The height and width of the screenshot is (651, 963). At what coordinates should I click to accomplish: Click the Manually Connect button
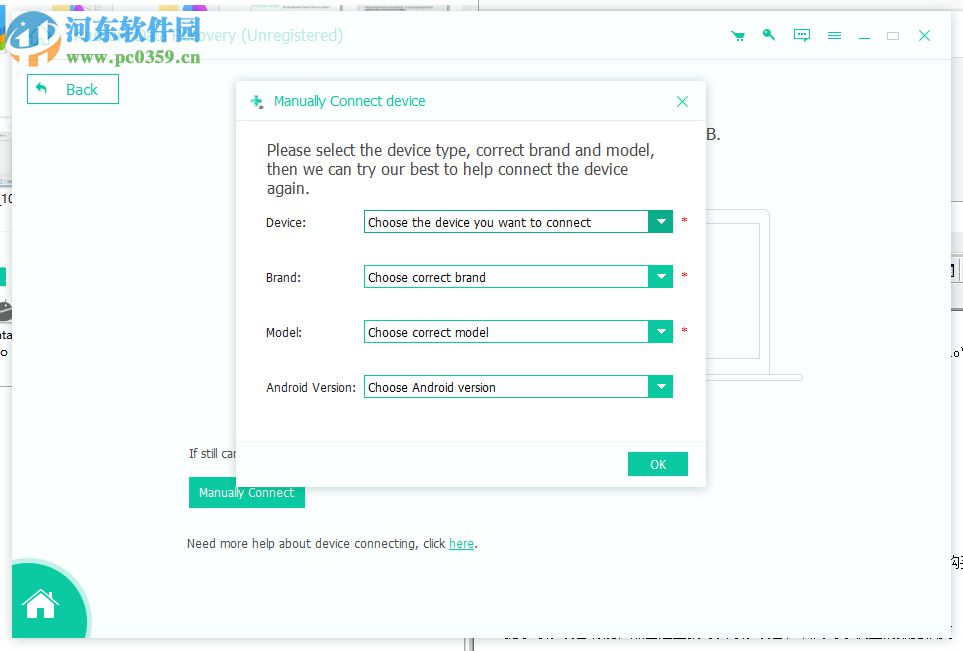click(x=246, y=492)
